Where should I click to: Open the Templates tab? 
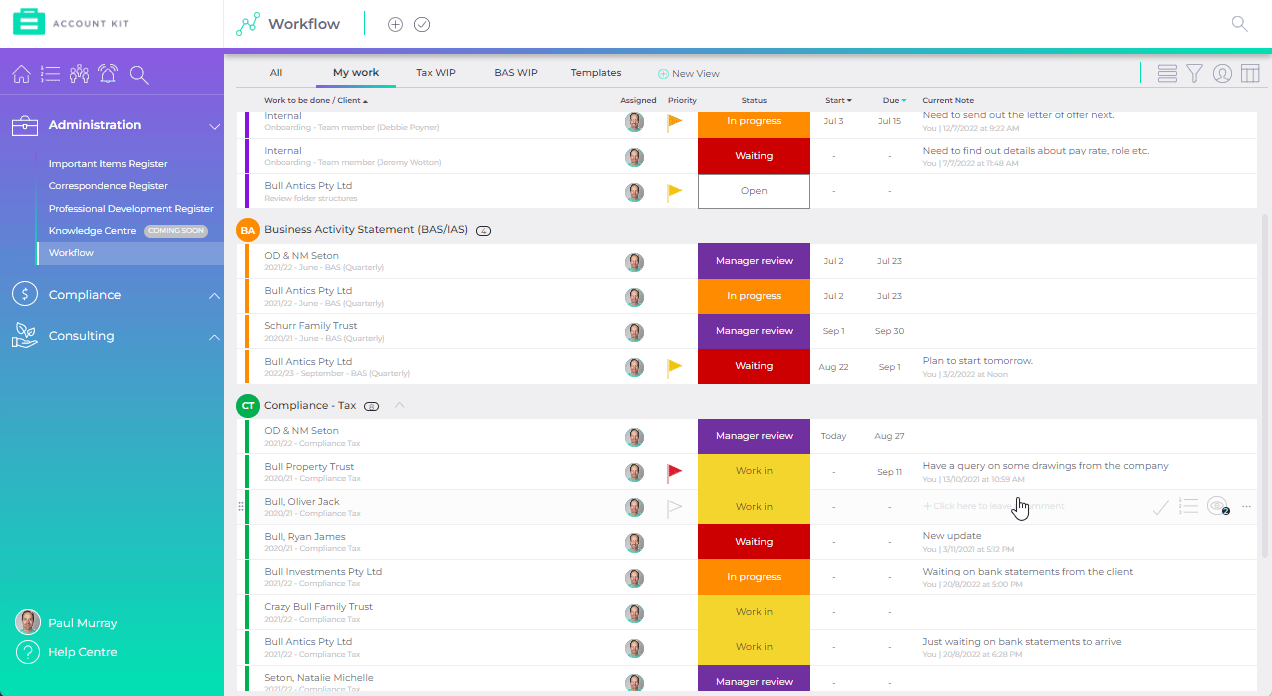click(x=596, y=73)
